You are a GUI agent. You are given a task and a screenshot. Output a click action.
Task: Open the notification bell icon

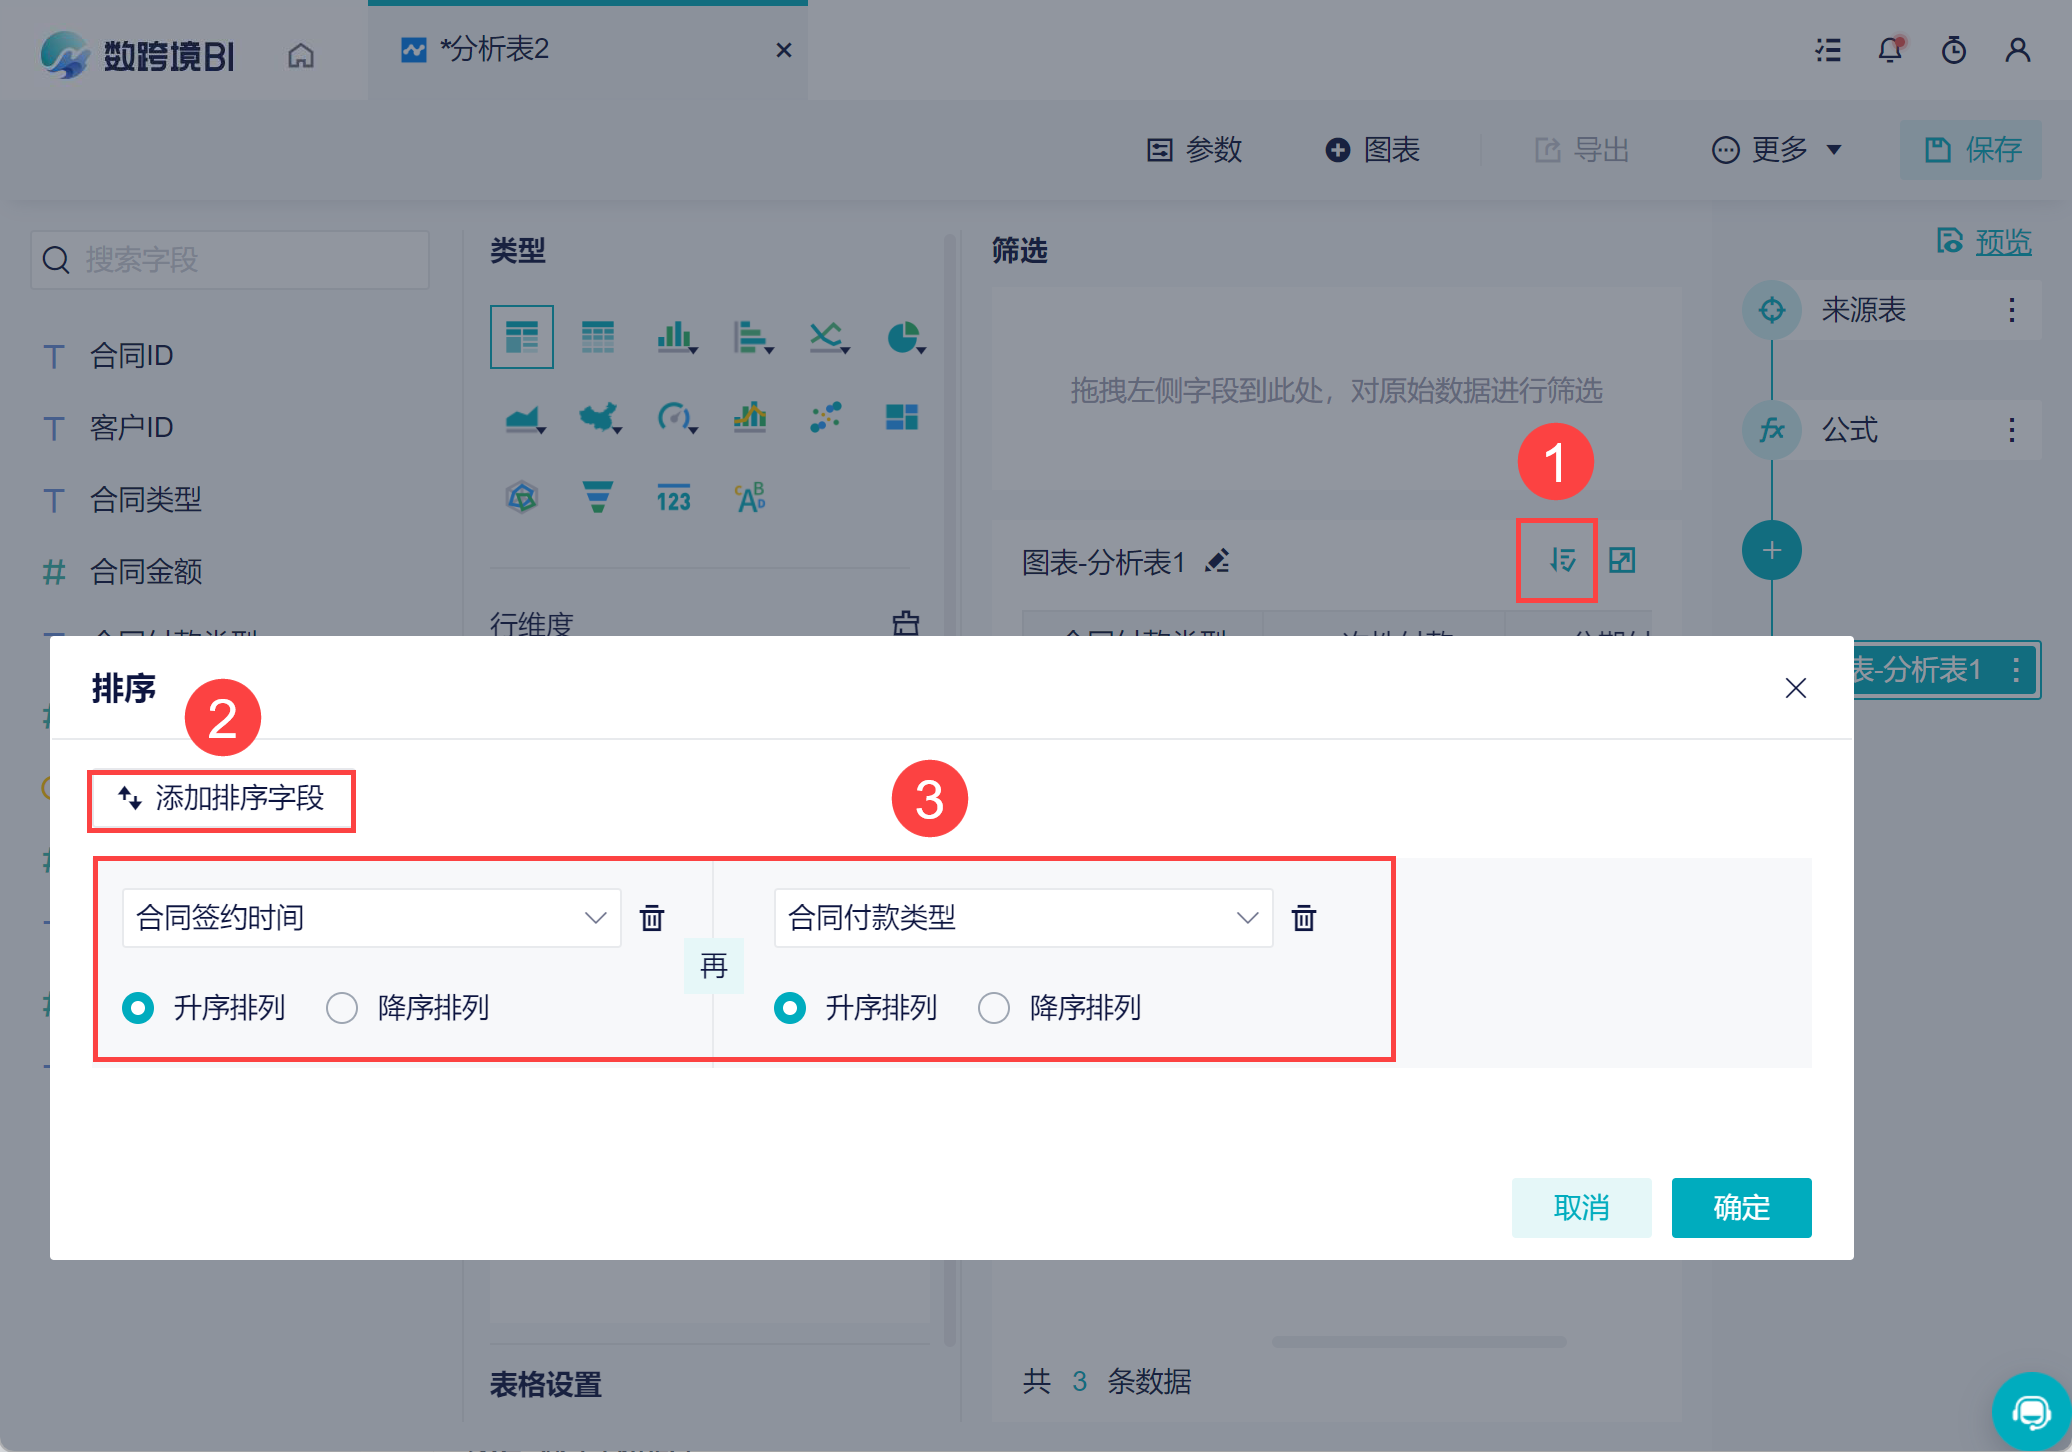[x=1889, y=50]
